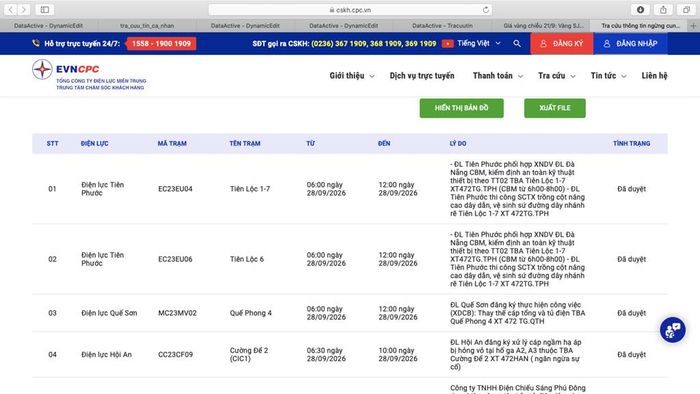Click station name Tiên Lộc 6
Image resolution: width=700 pixels, height=394 pixels.
click(247, 259)
